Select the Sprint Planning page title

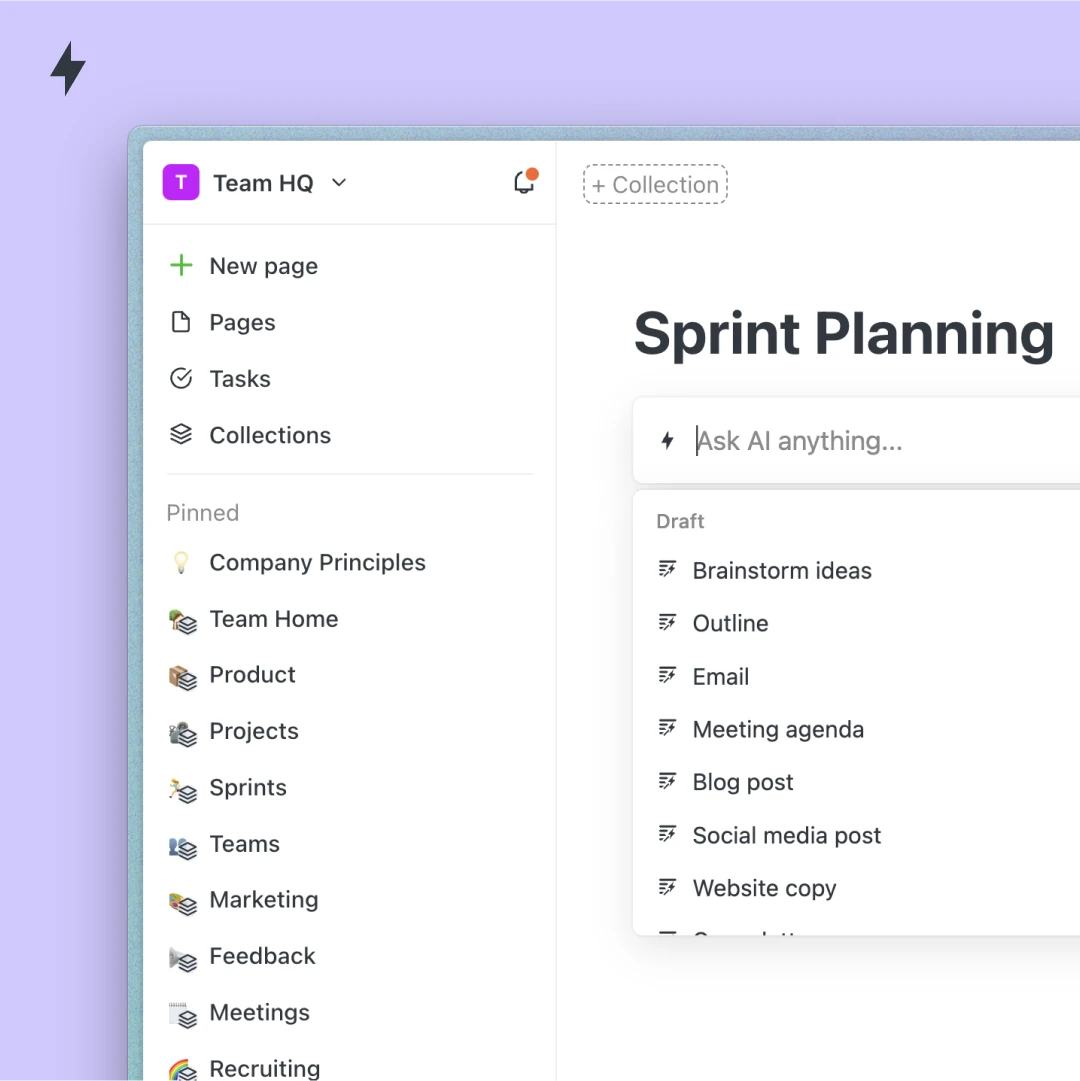pyautogui.click(x=845, y=334)
